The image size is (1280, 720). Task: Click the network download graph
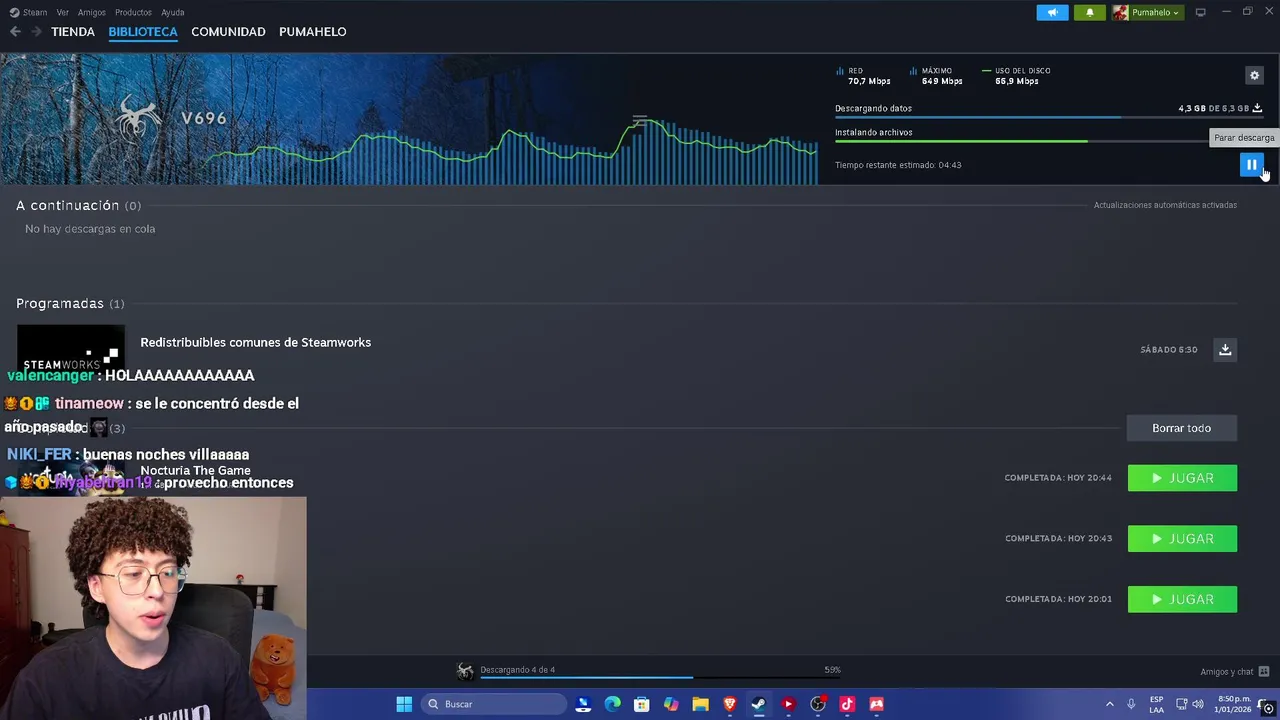512,152
